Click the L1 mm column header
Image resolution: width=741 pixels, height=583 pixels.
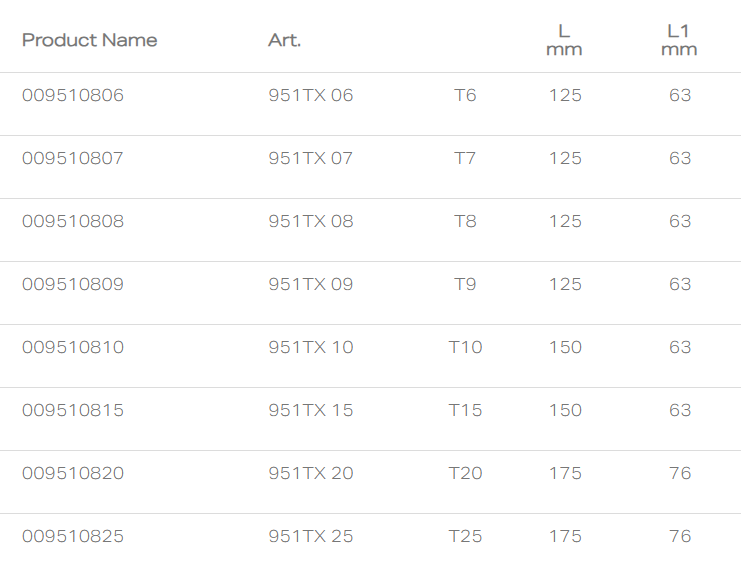tap(679, 40)
